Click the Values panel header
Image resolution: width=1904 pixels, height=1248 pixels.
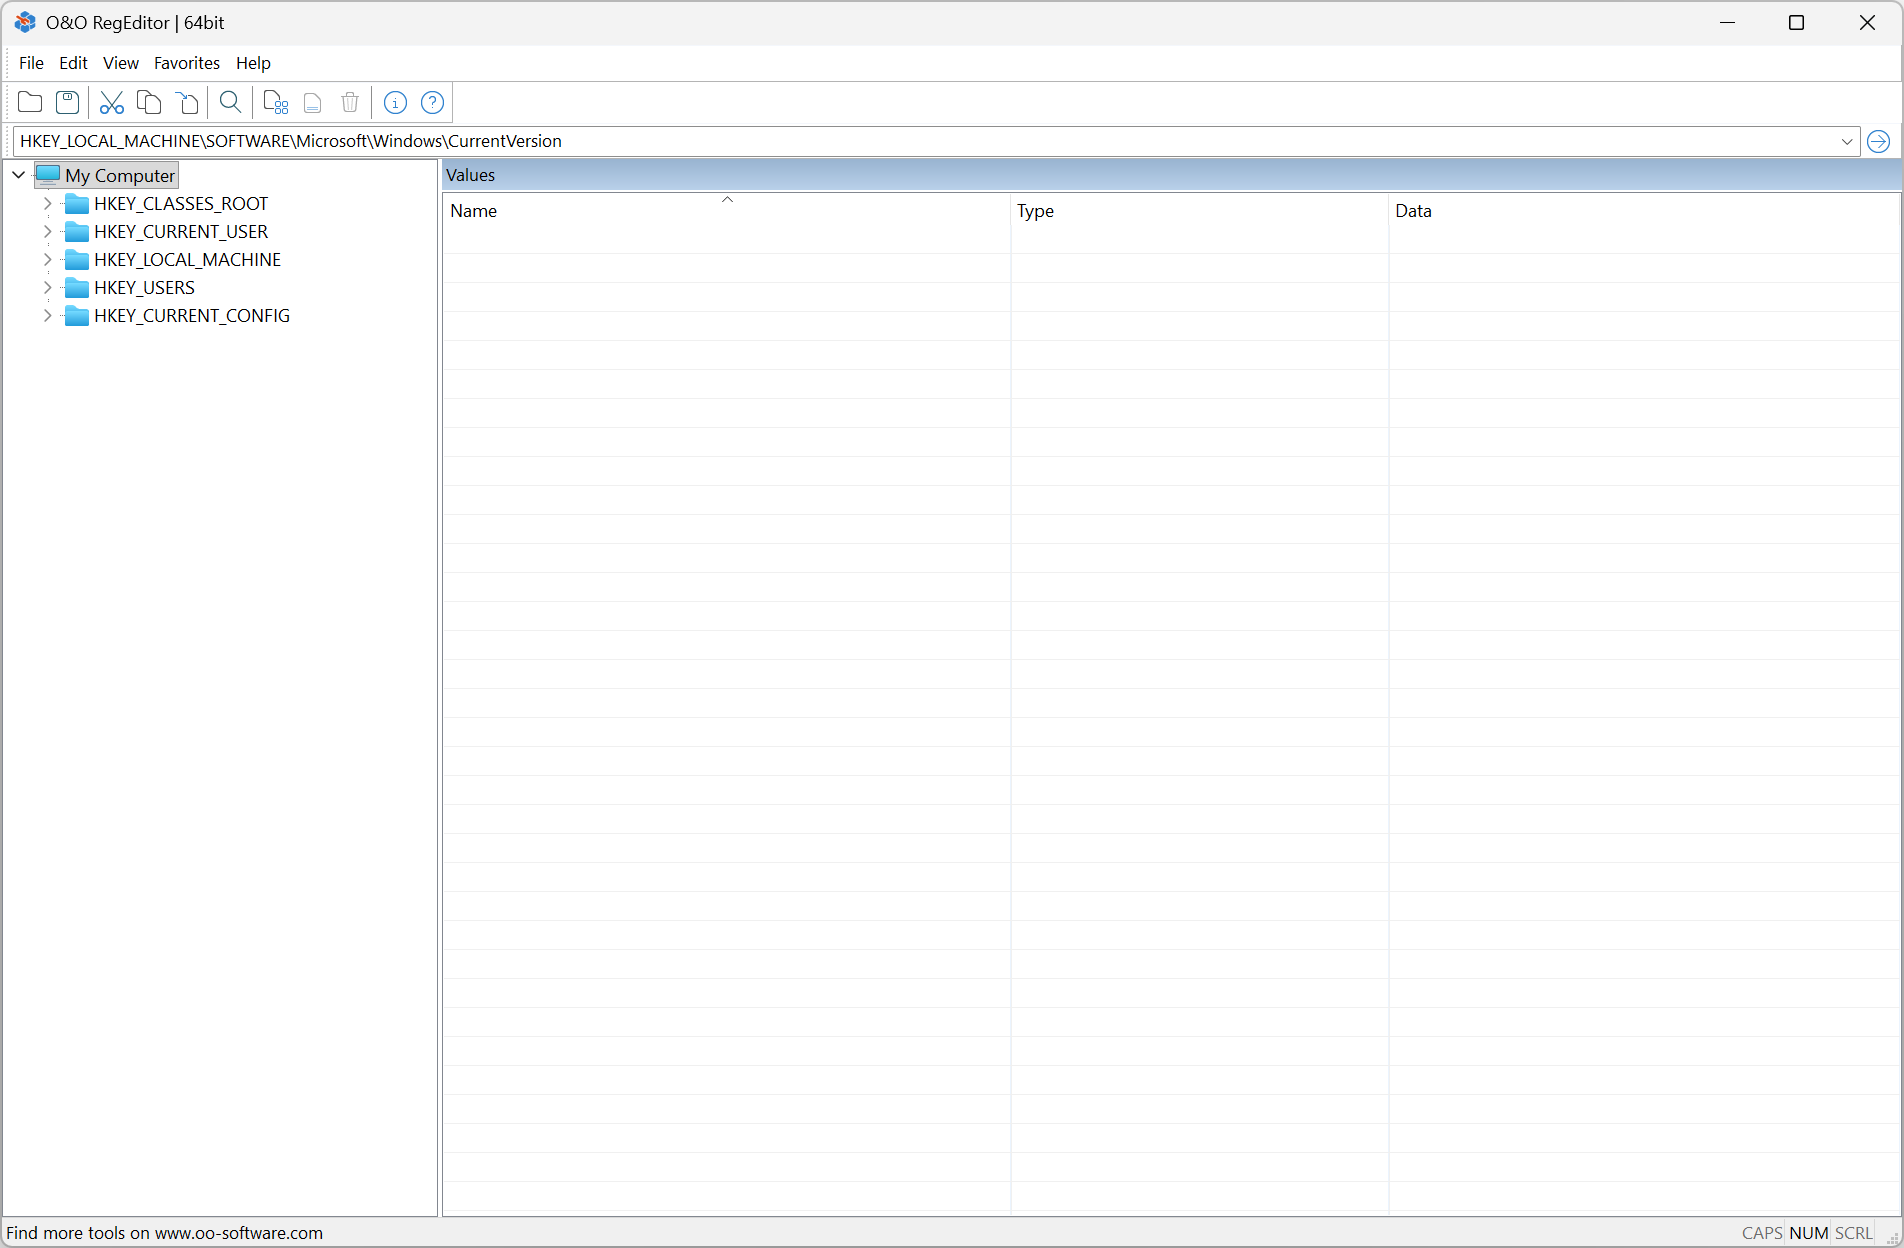point(1172,175)
